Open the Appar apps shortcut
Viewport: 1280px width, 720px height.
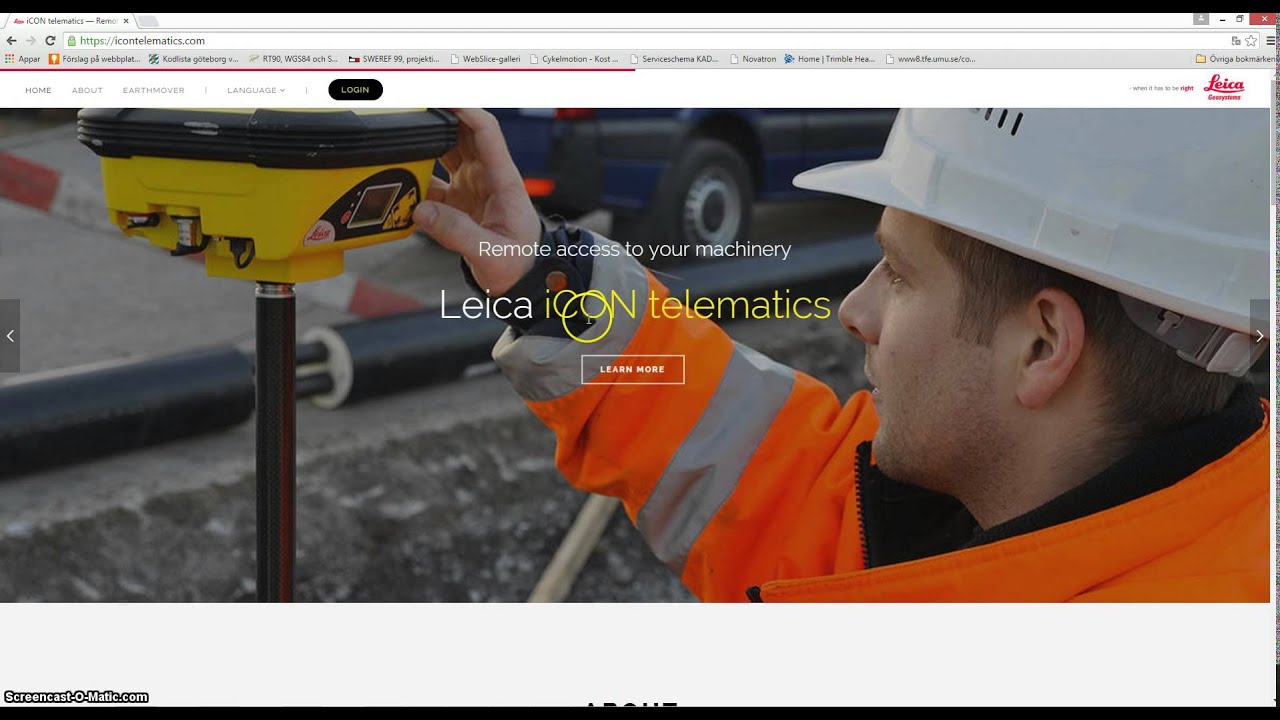tap(22, 59)
